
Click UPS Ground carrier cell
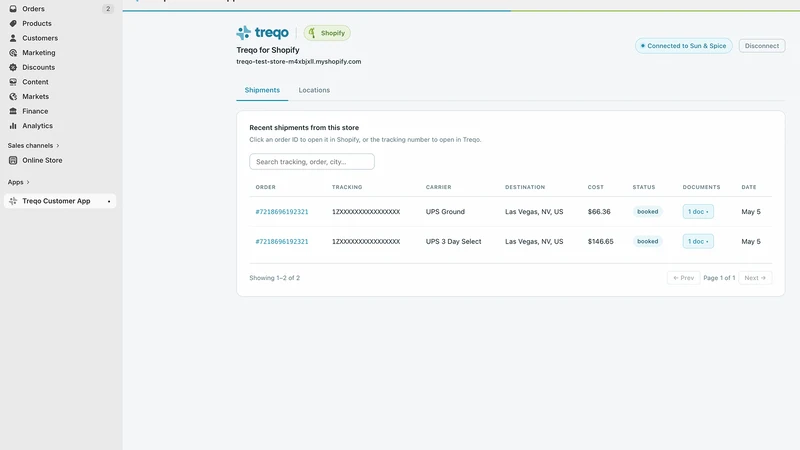(445, 212)
